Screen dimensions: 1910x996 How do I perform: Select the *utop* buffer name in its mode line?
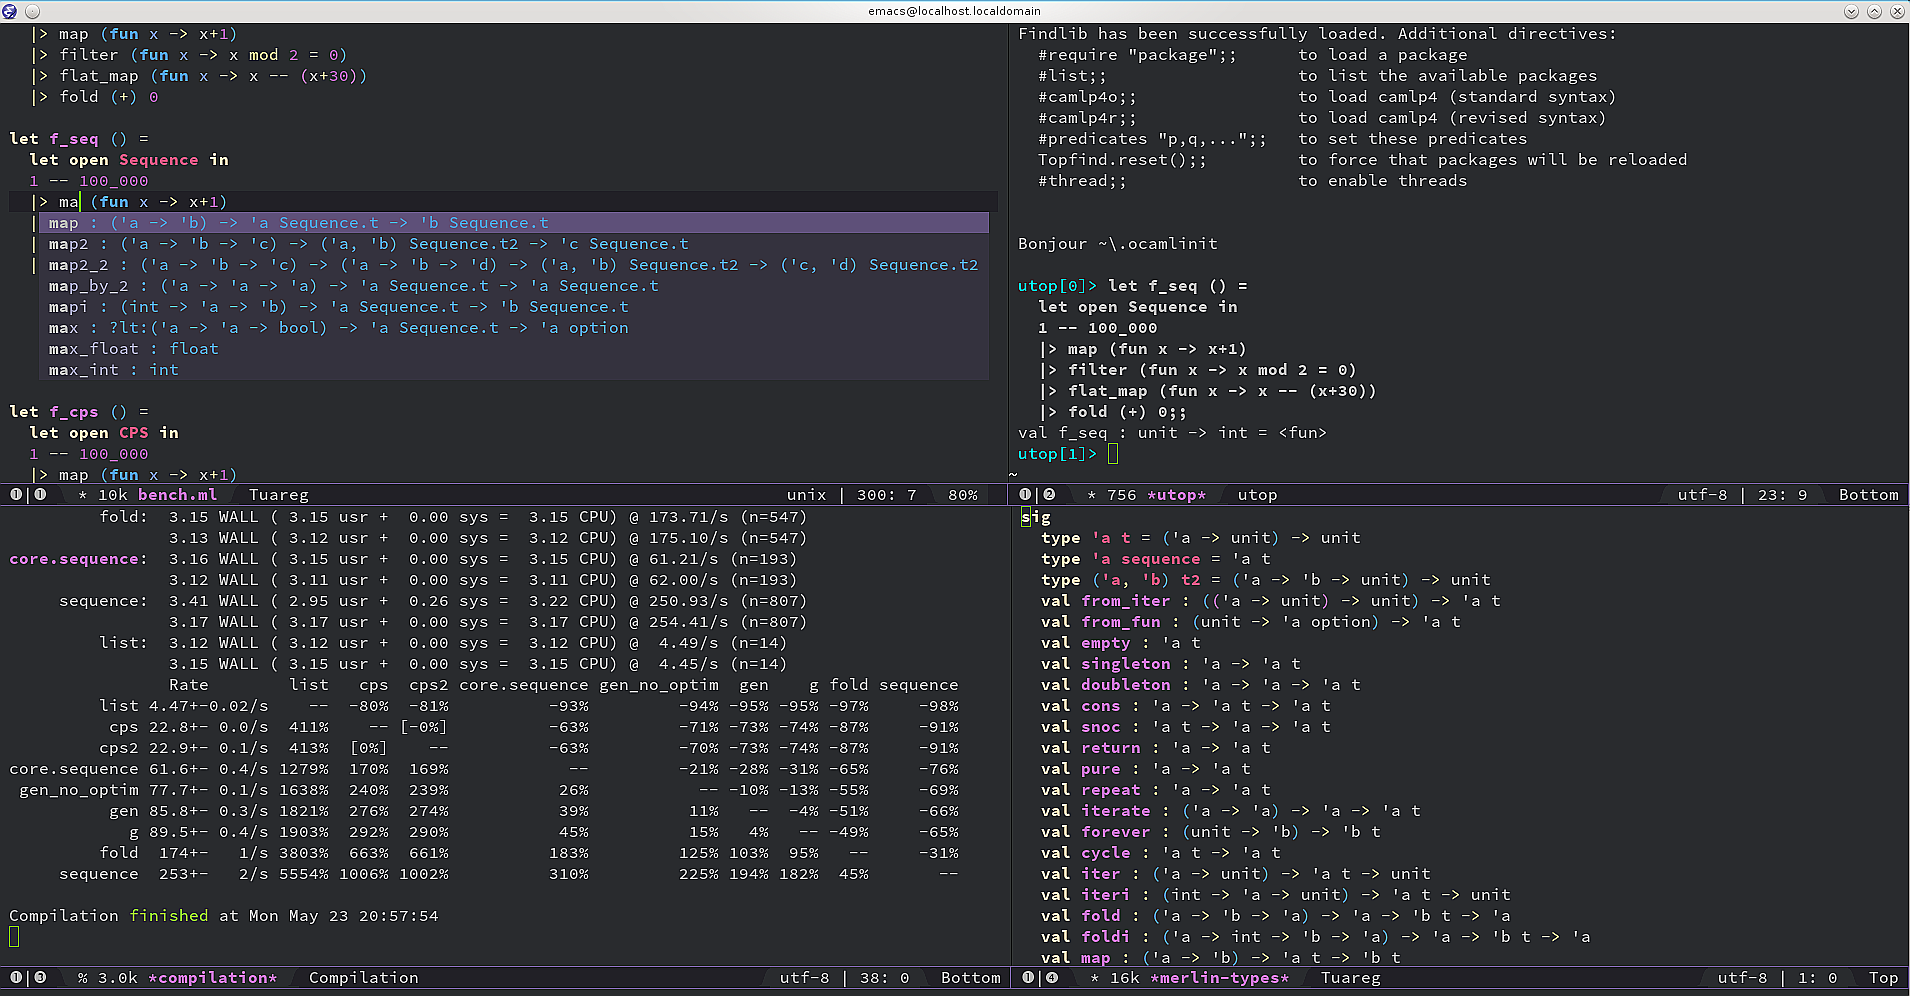click(1177, 494)
